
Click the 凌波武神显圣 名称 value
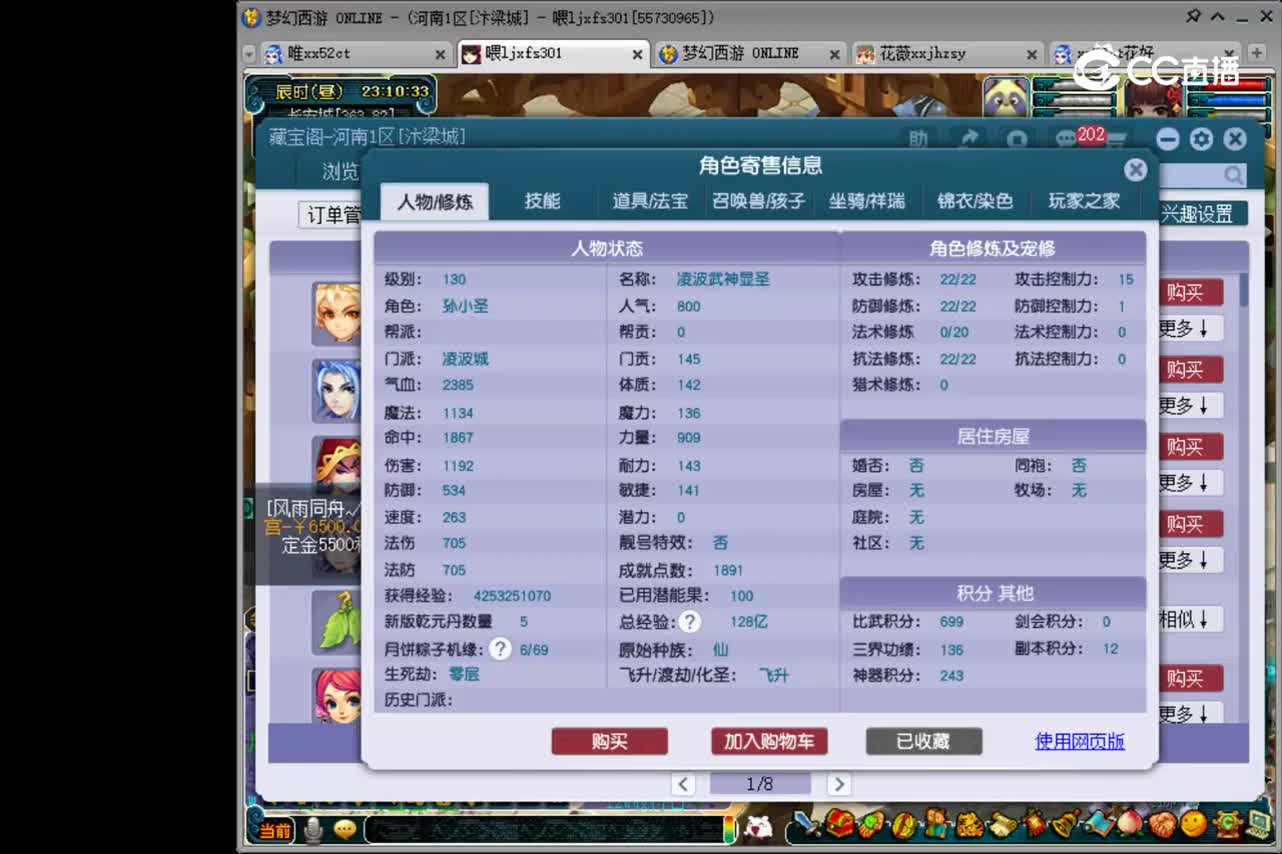[x=723, y=279]
